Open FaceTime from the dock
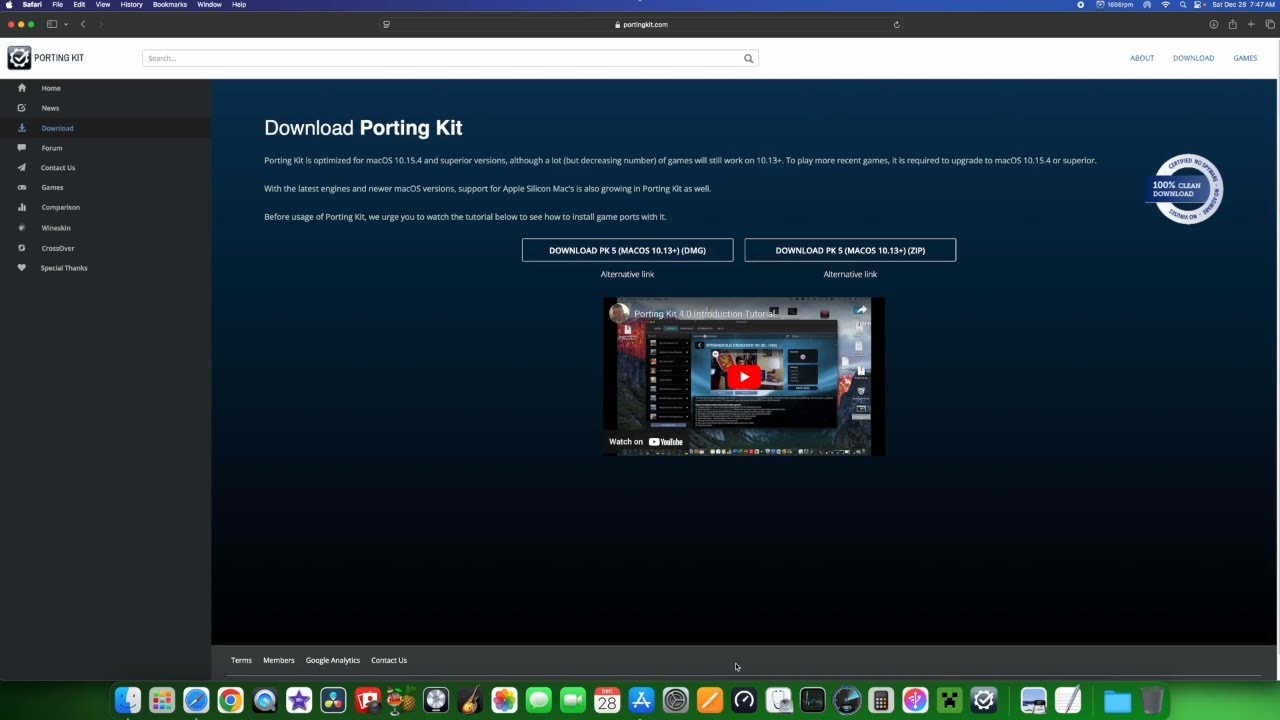1280x720 pixels. 573,700
